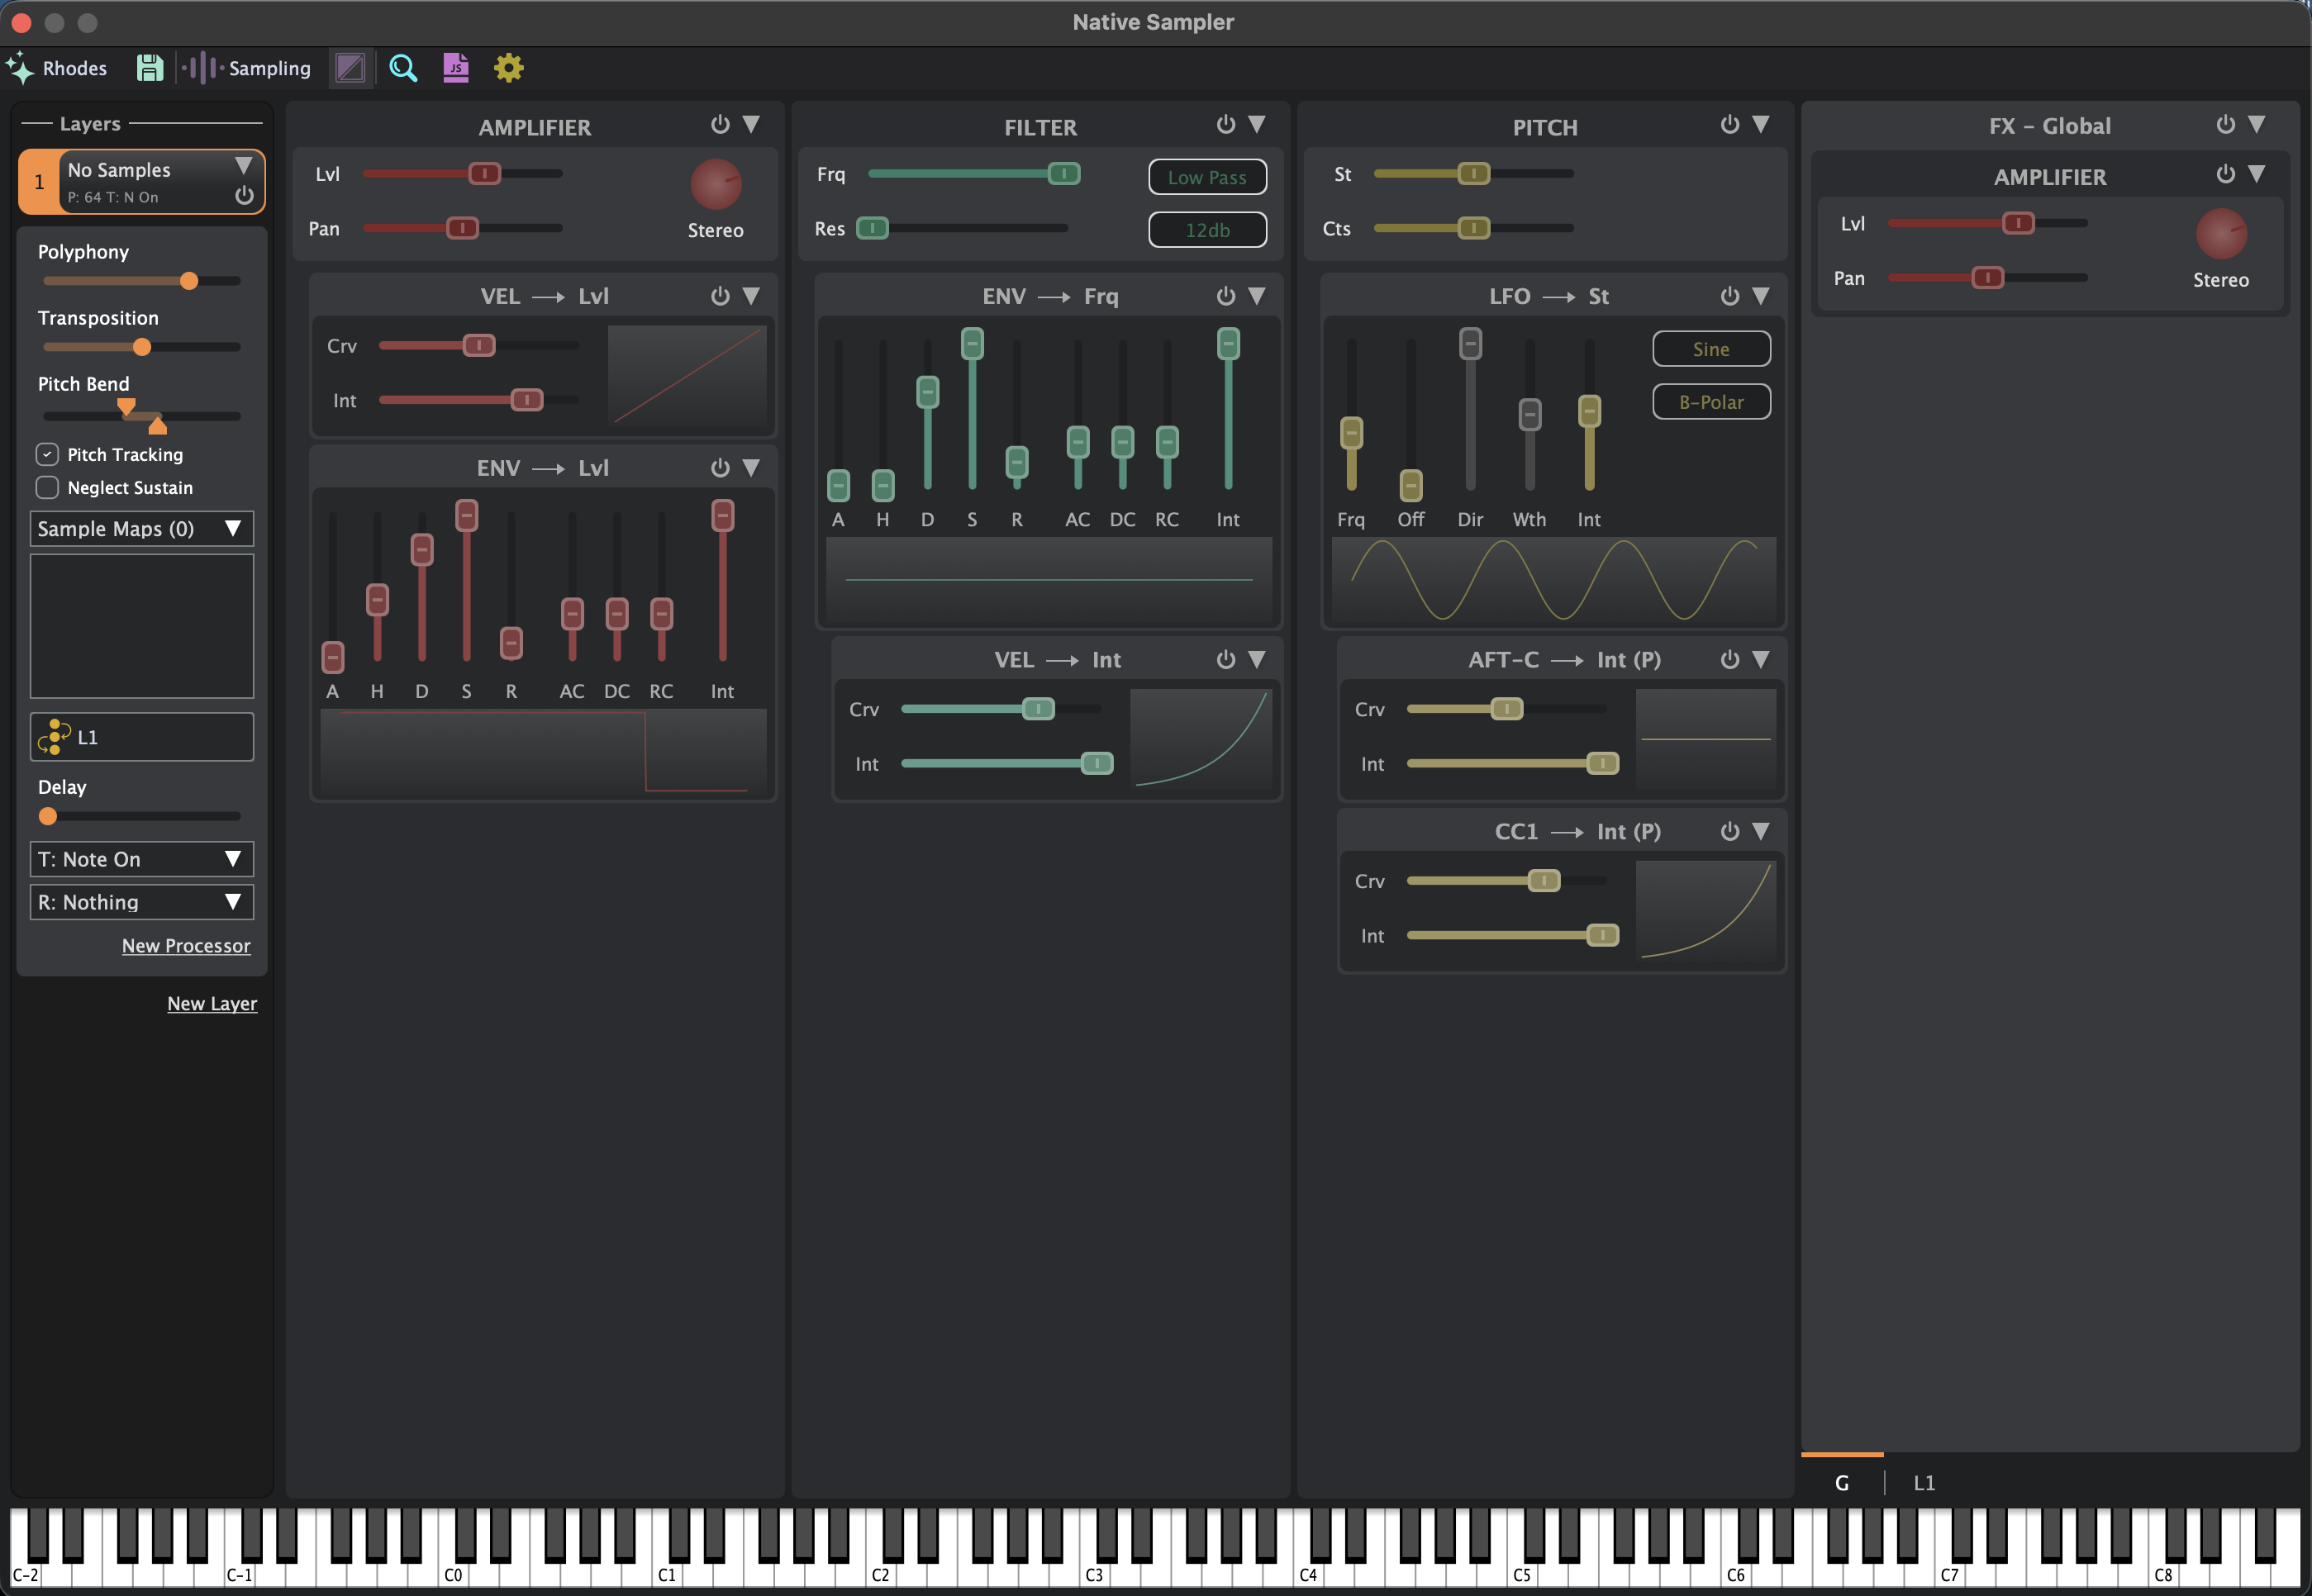Select the G global tab

tap(1842, 1483)
